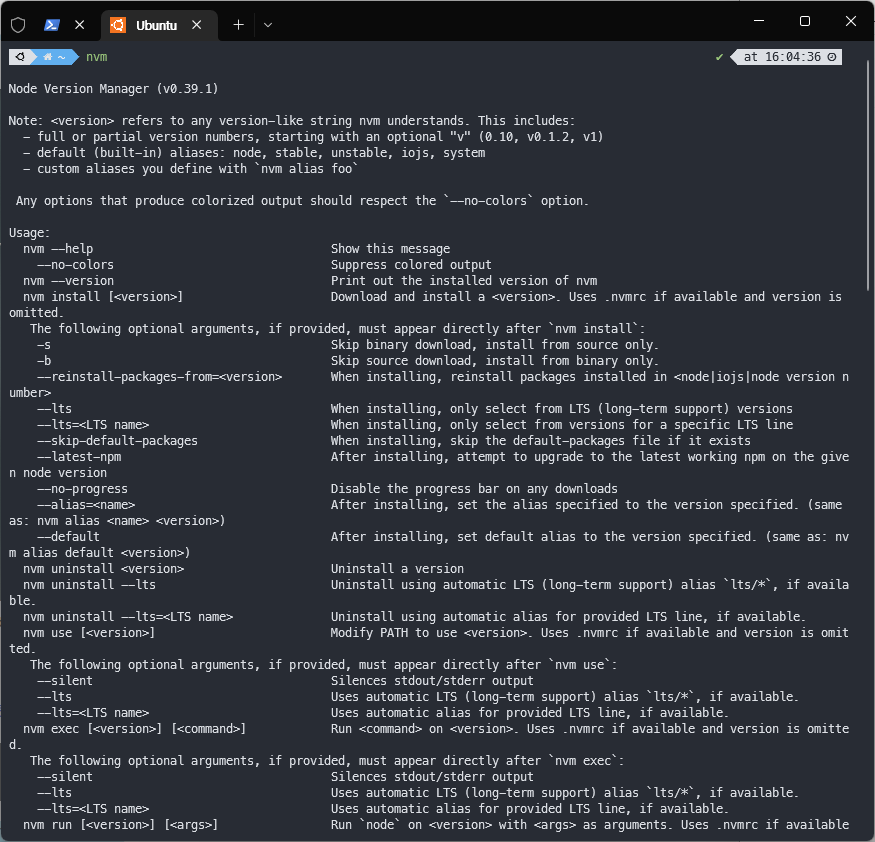The width and height of the screenshot is (875, 842).
Task: Click the green checkmark status indicator
Action: (719, 57)
